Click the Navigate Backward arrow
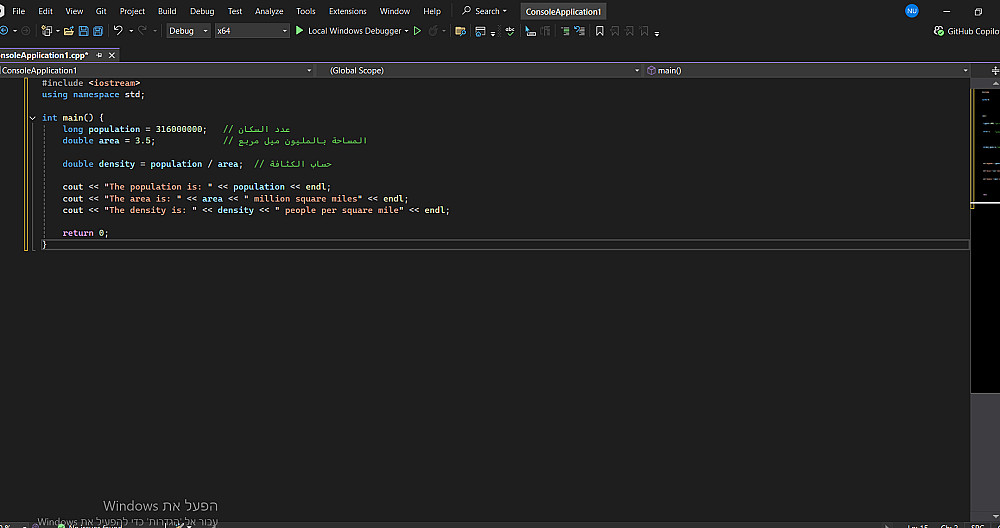The image size is (1000, 528). click(4, 31)
